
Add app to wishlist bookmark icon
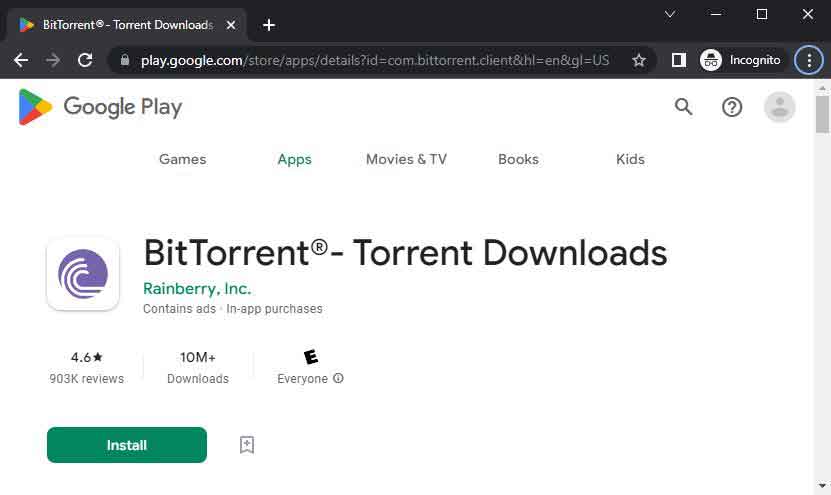[x=246, y=445]
